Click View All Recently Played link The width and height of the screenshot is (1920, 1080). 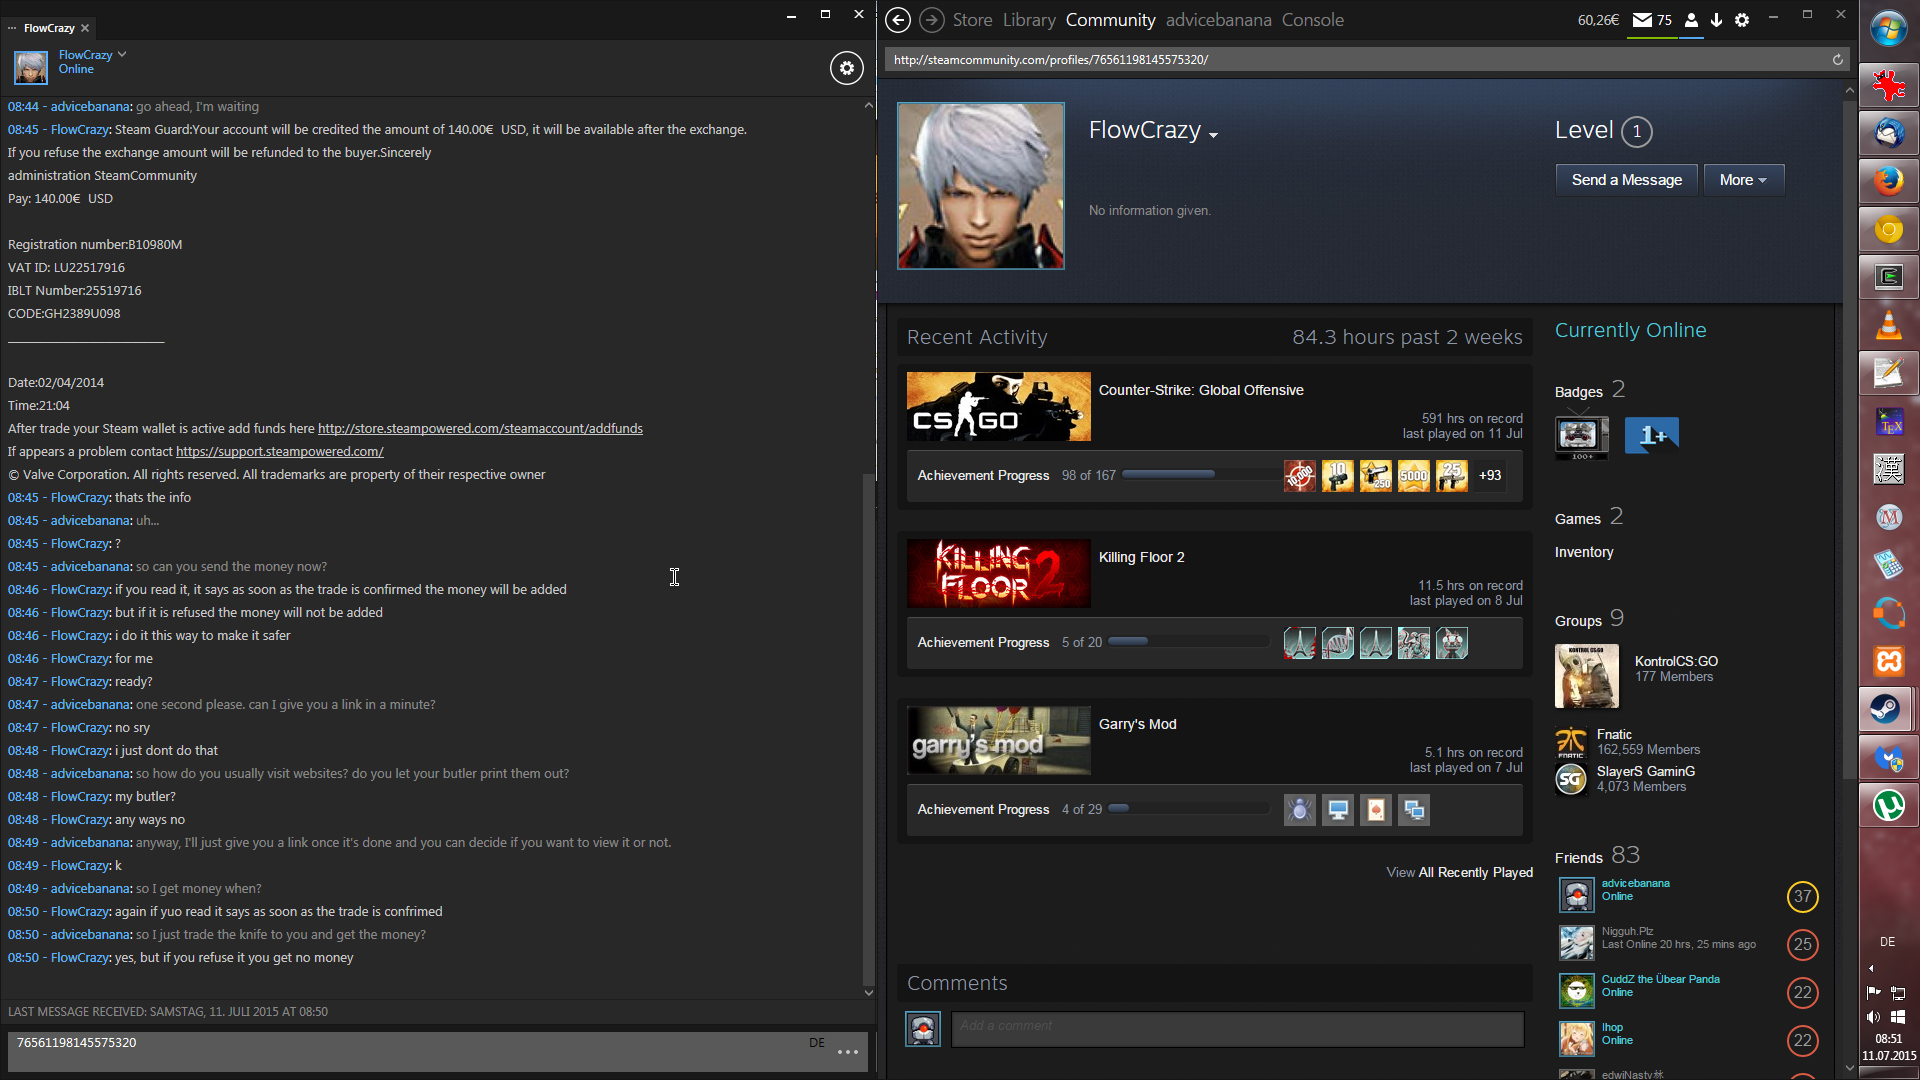1459,873
